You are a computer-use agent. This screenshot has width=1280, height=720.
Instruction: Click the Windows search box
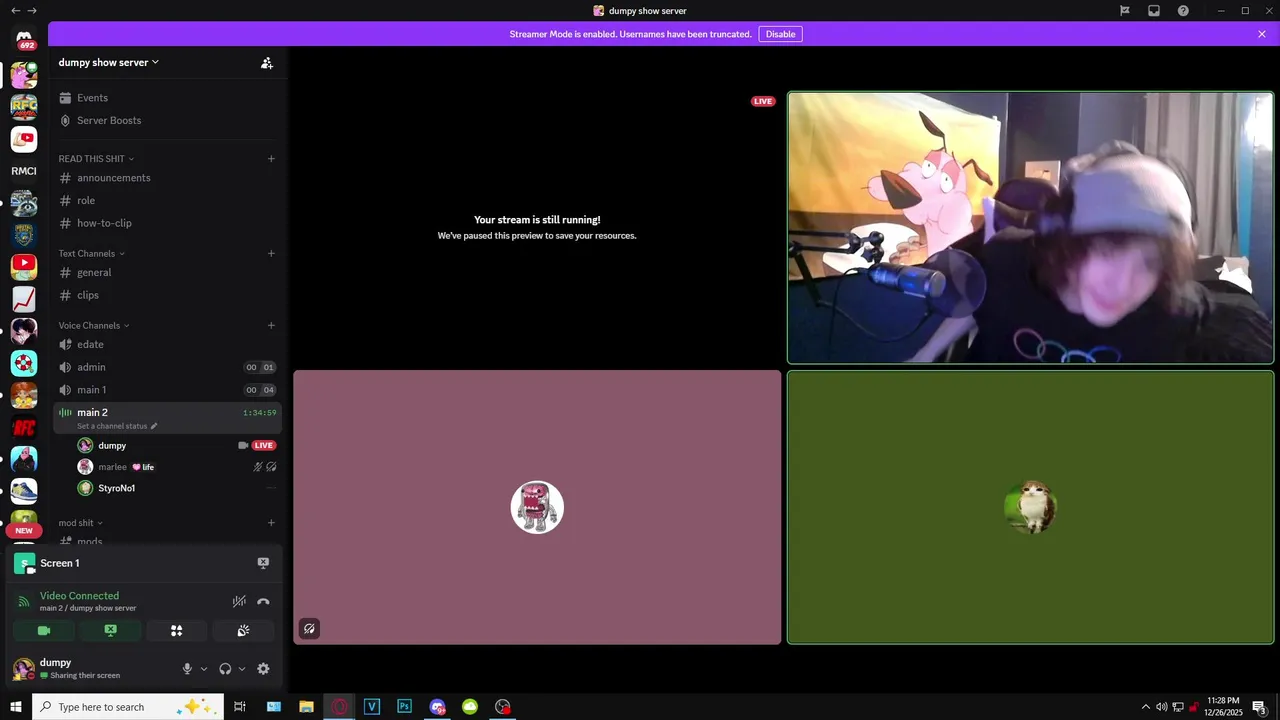click(x=128, y=707)
